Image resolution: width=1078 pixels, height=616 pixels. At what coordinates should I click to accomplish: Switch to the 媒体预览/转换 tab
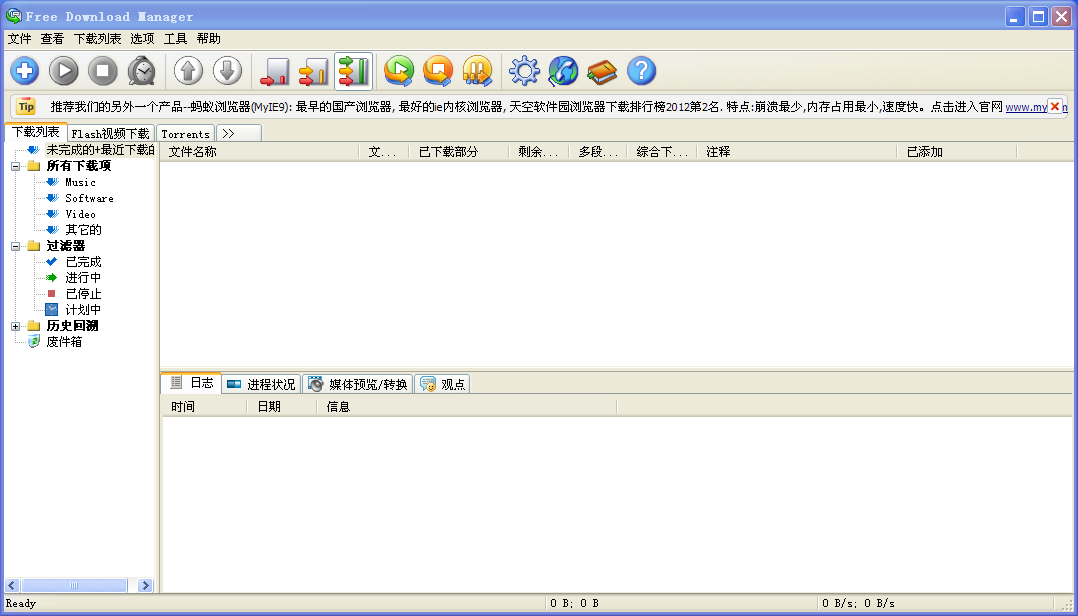pos(358,384)
